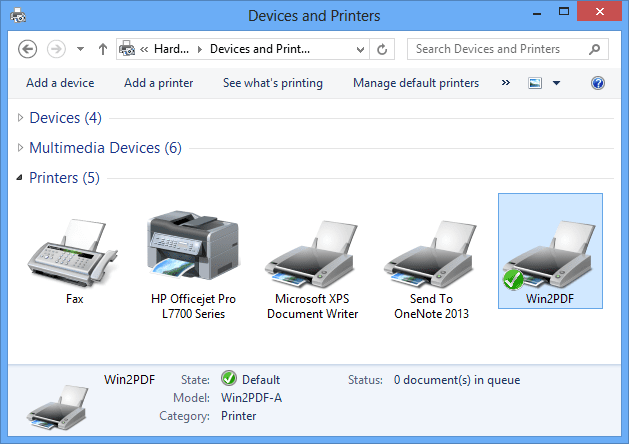Viewport: 629px width, 444px height.
Task: Expand the Devices (4) group
Action: point(20,118)
